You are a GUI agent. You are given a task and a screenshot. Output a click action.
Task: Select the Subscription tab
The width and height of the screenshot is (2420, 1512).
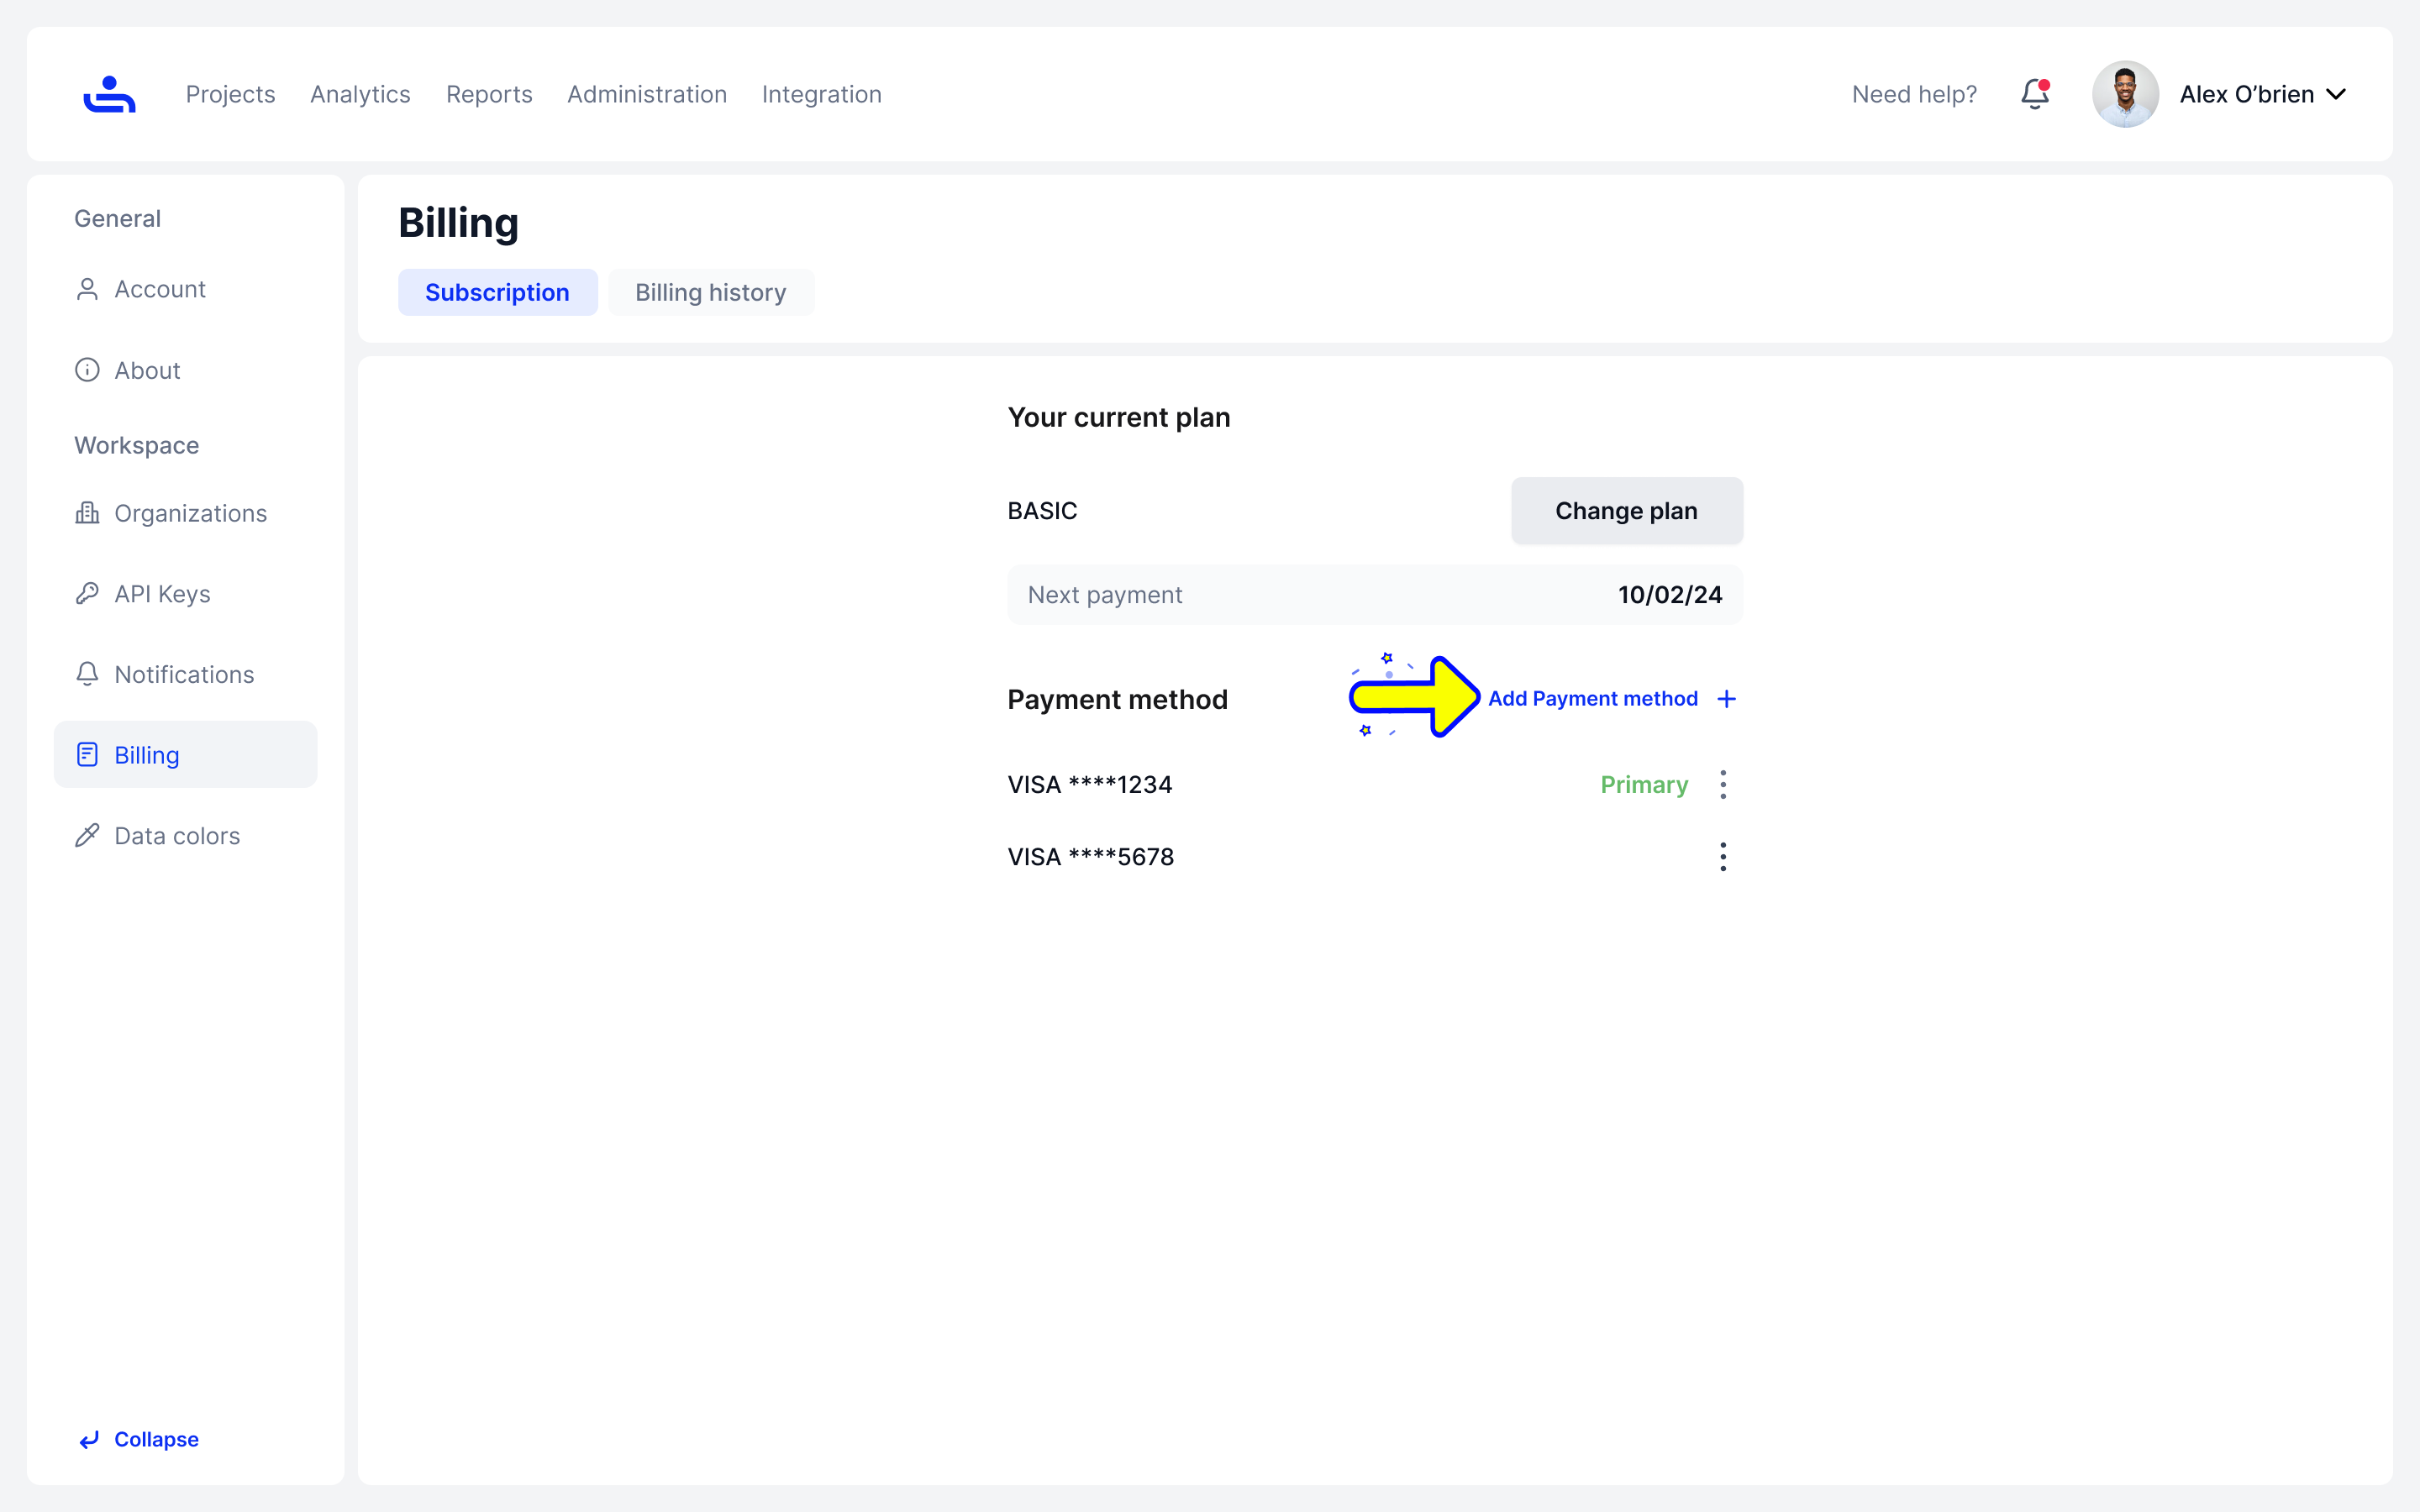coord(497,293)
